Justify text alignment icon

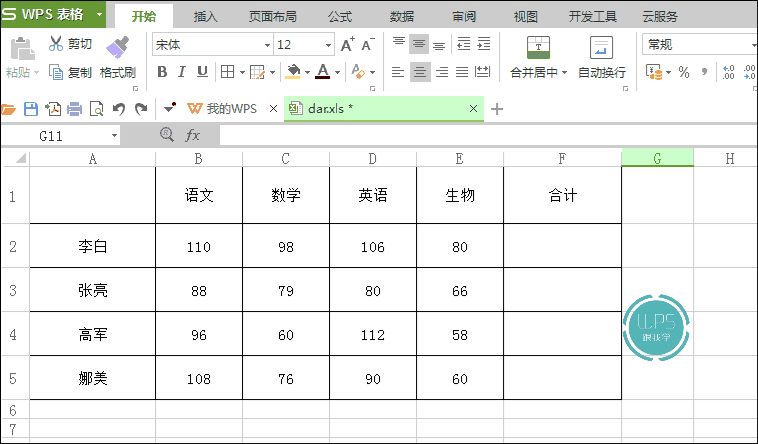pyautogui.click(x=462, y=73)
